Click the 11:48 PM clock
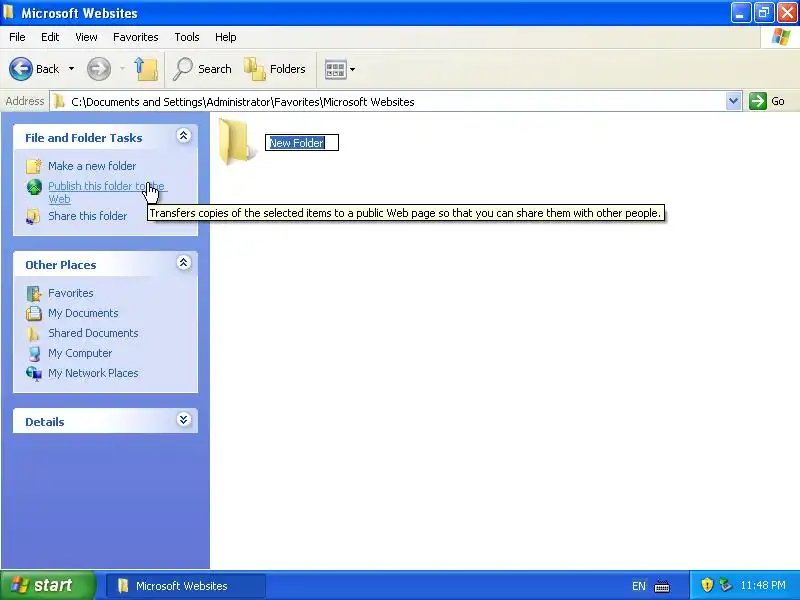 [x=763, y=585]
